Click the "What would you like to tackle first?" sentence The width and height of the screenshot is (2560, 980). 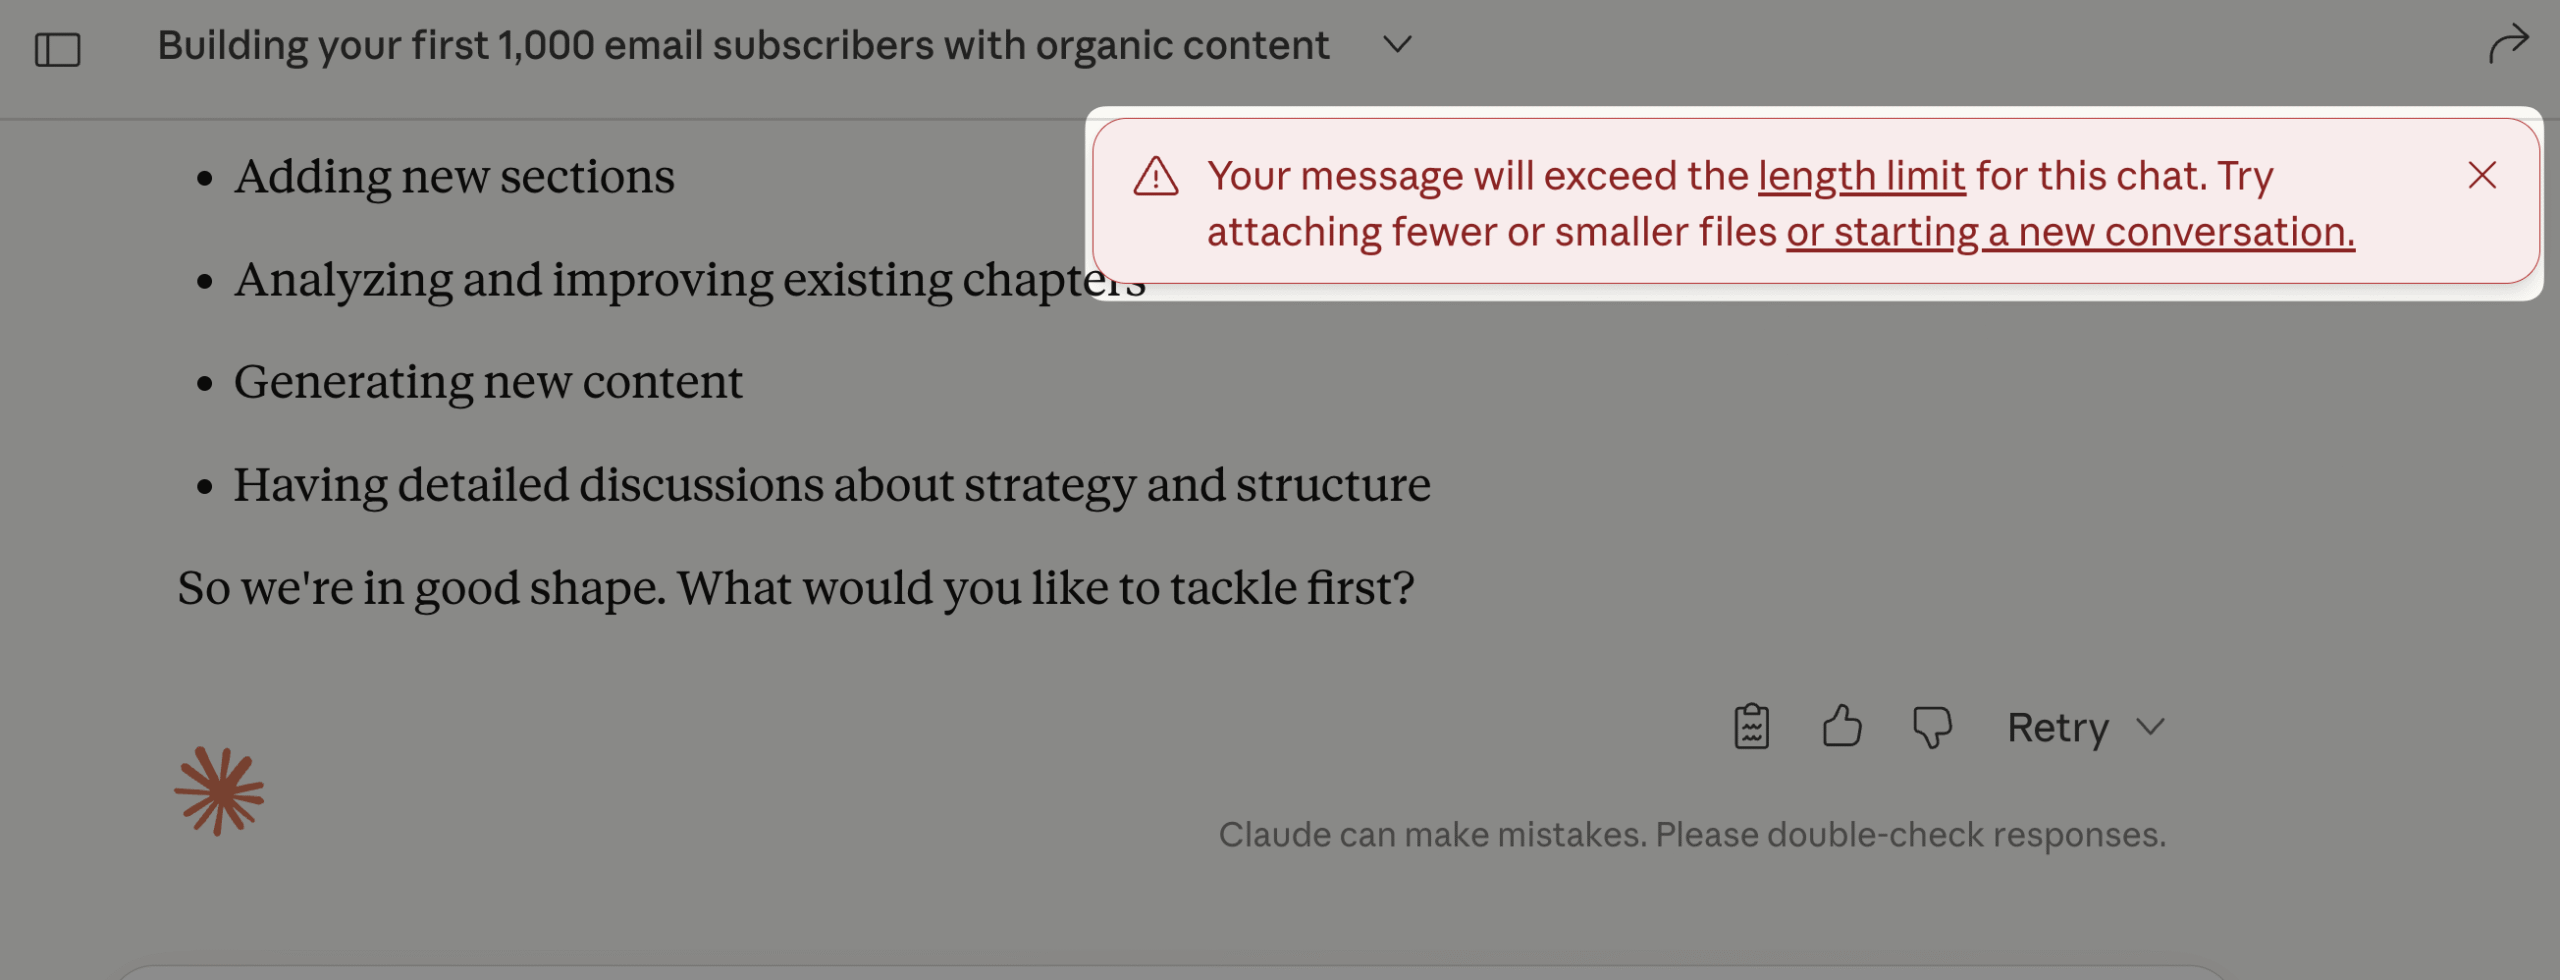(1045, 588)
